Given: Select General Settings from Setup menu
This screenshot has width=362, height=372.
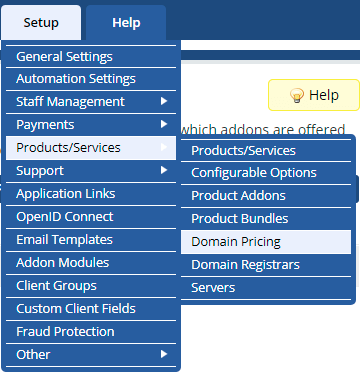Looking at the screenshot, I should 91,57.
